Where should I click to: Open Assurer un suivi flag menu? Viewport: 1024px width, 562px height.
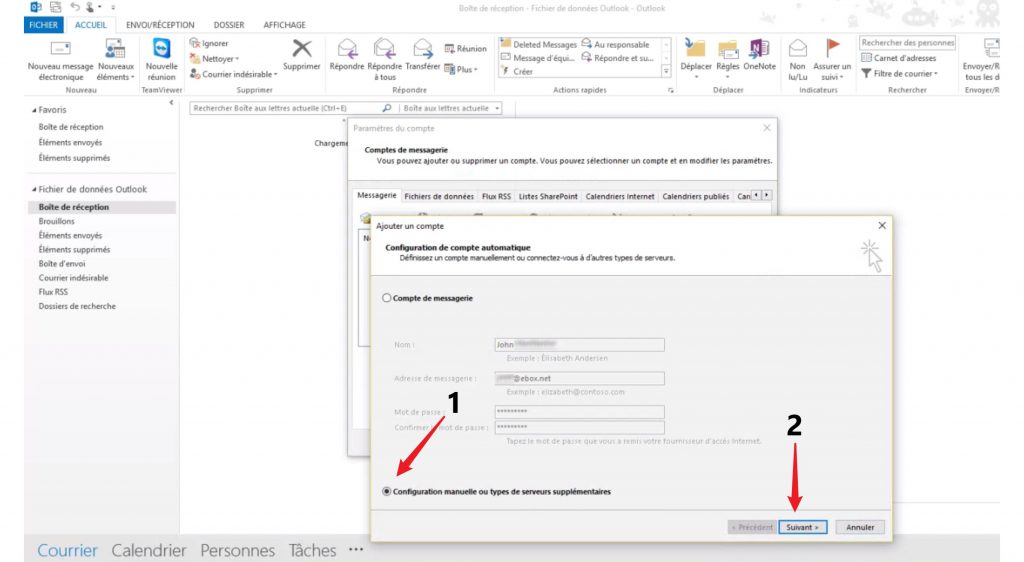832,60
